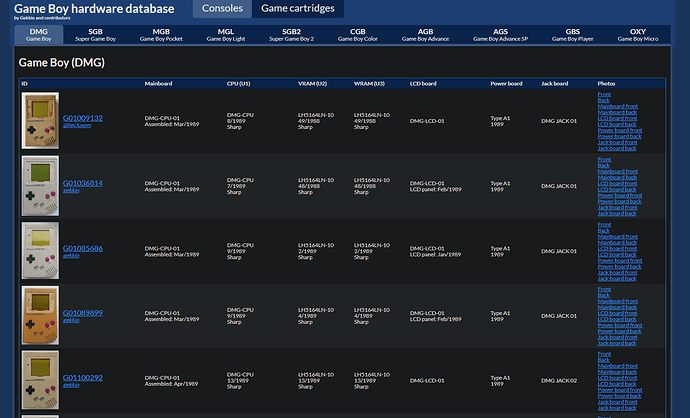Click the thumbnail photo of console G01085686
690x418 pixels.
click(40, 250)
